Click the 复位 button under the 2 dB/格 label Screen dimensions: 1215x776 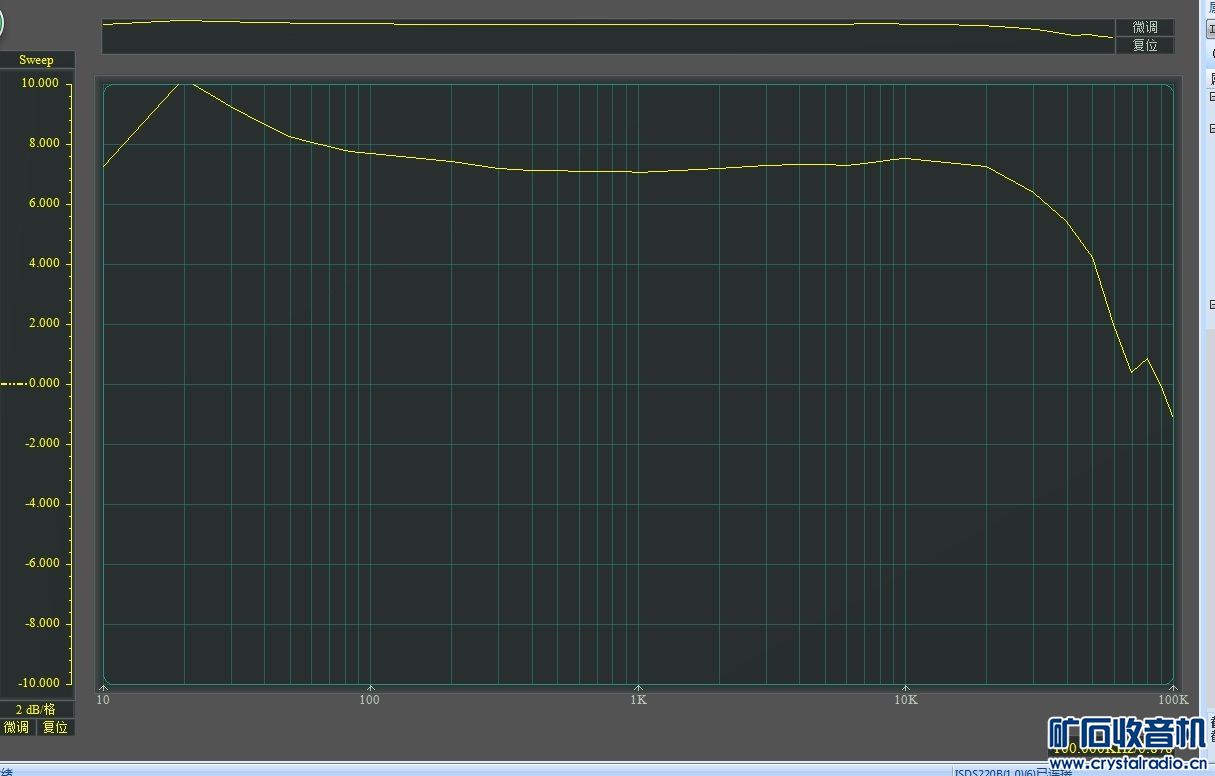pos(55,727)
